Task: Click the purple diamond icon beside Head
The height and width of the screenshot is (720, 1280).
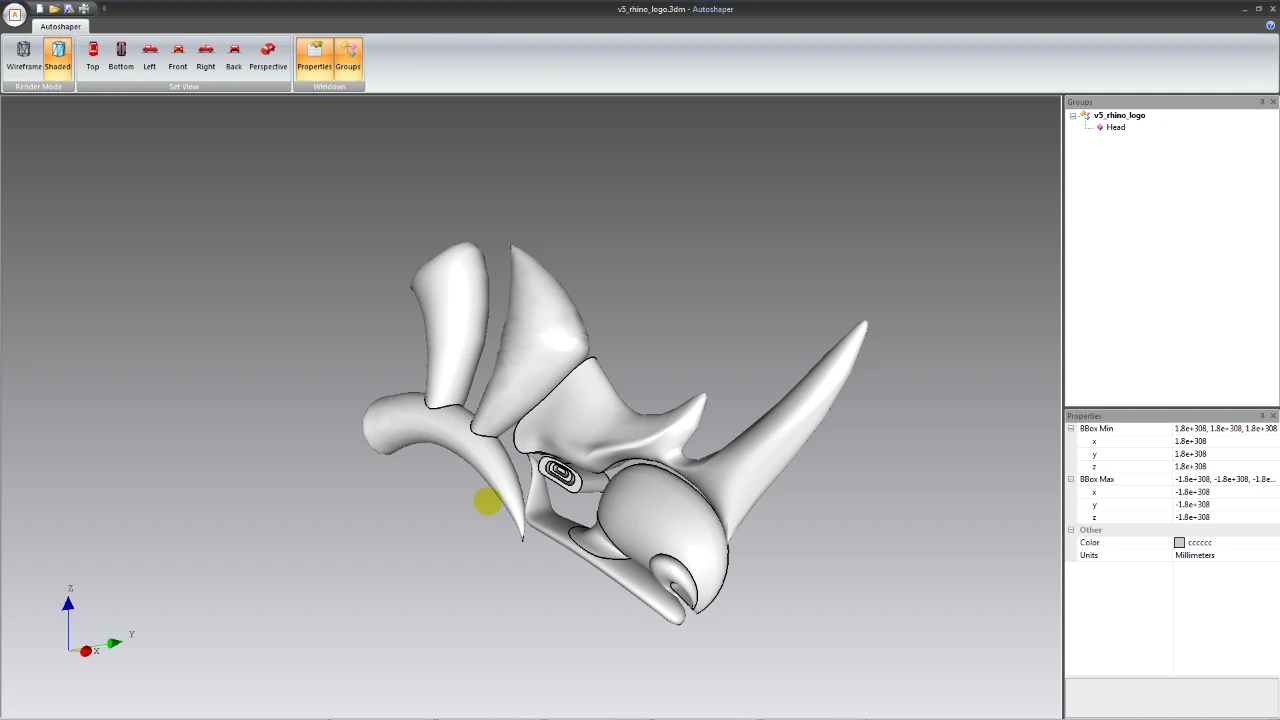Action: [x=1100, y=127]
